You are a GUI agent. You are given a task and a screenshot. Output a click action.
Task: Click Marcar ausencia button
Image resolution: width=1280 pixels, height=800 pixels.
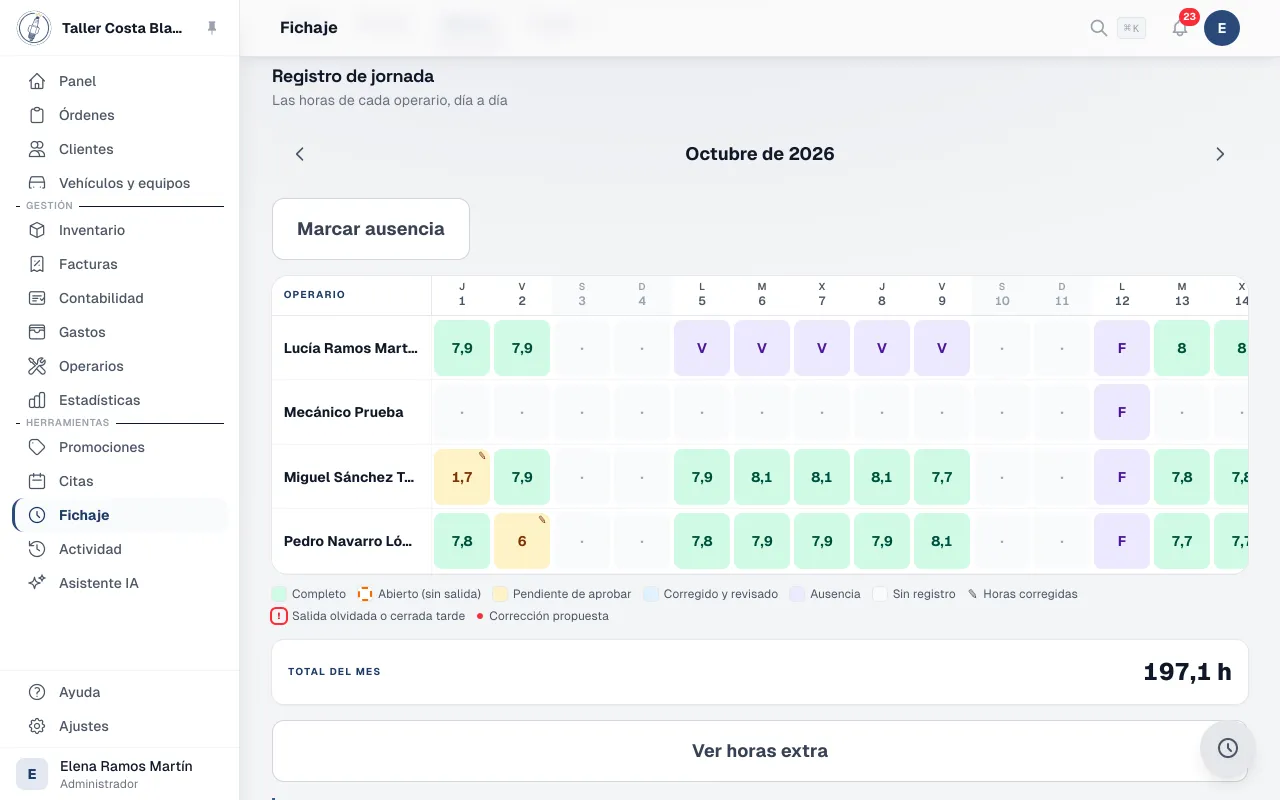371,229
